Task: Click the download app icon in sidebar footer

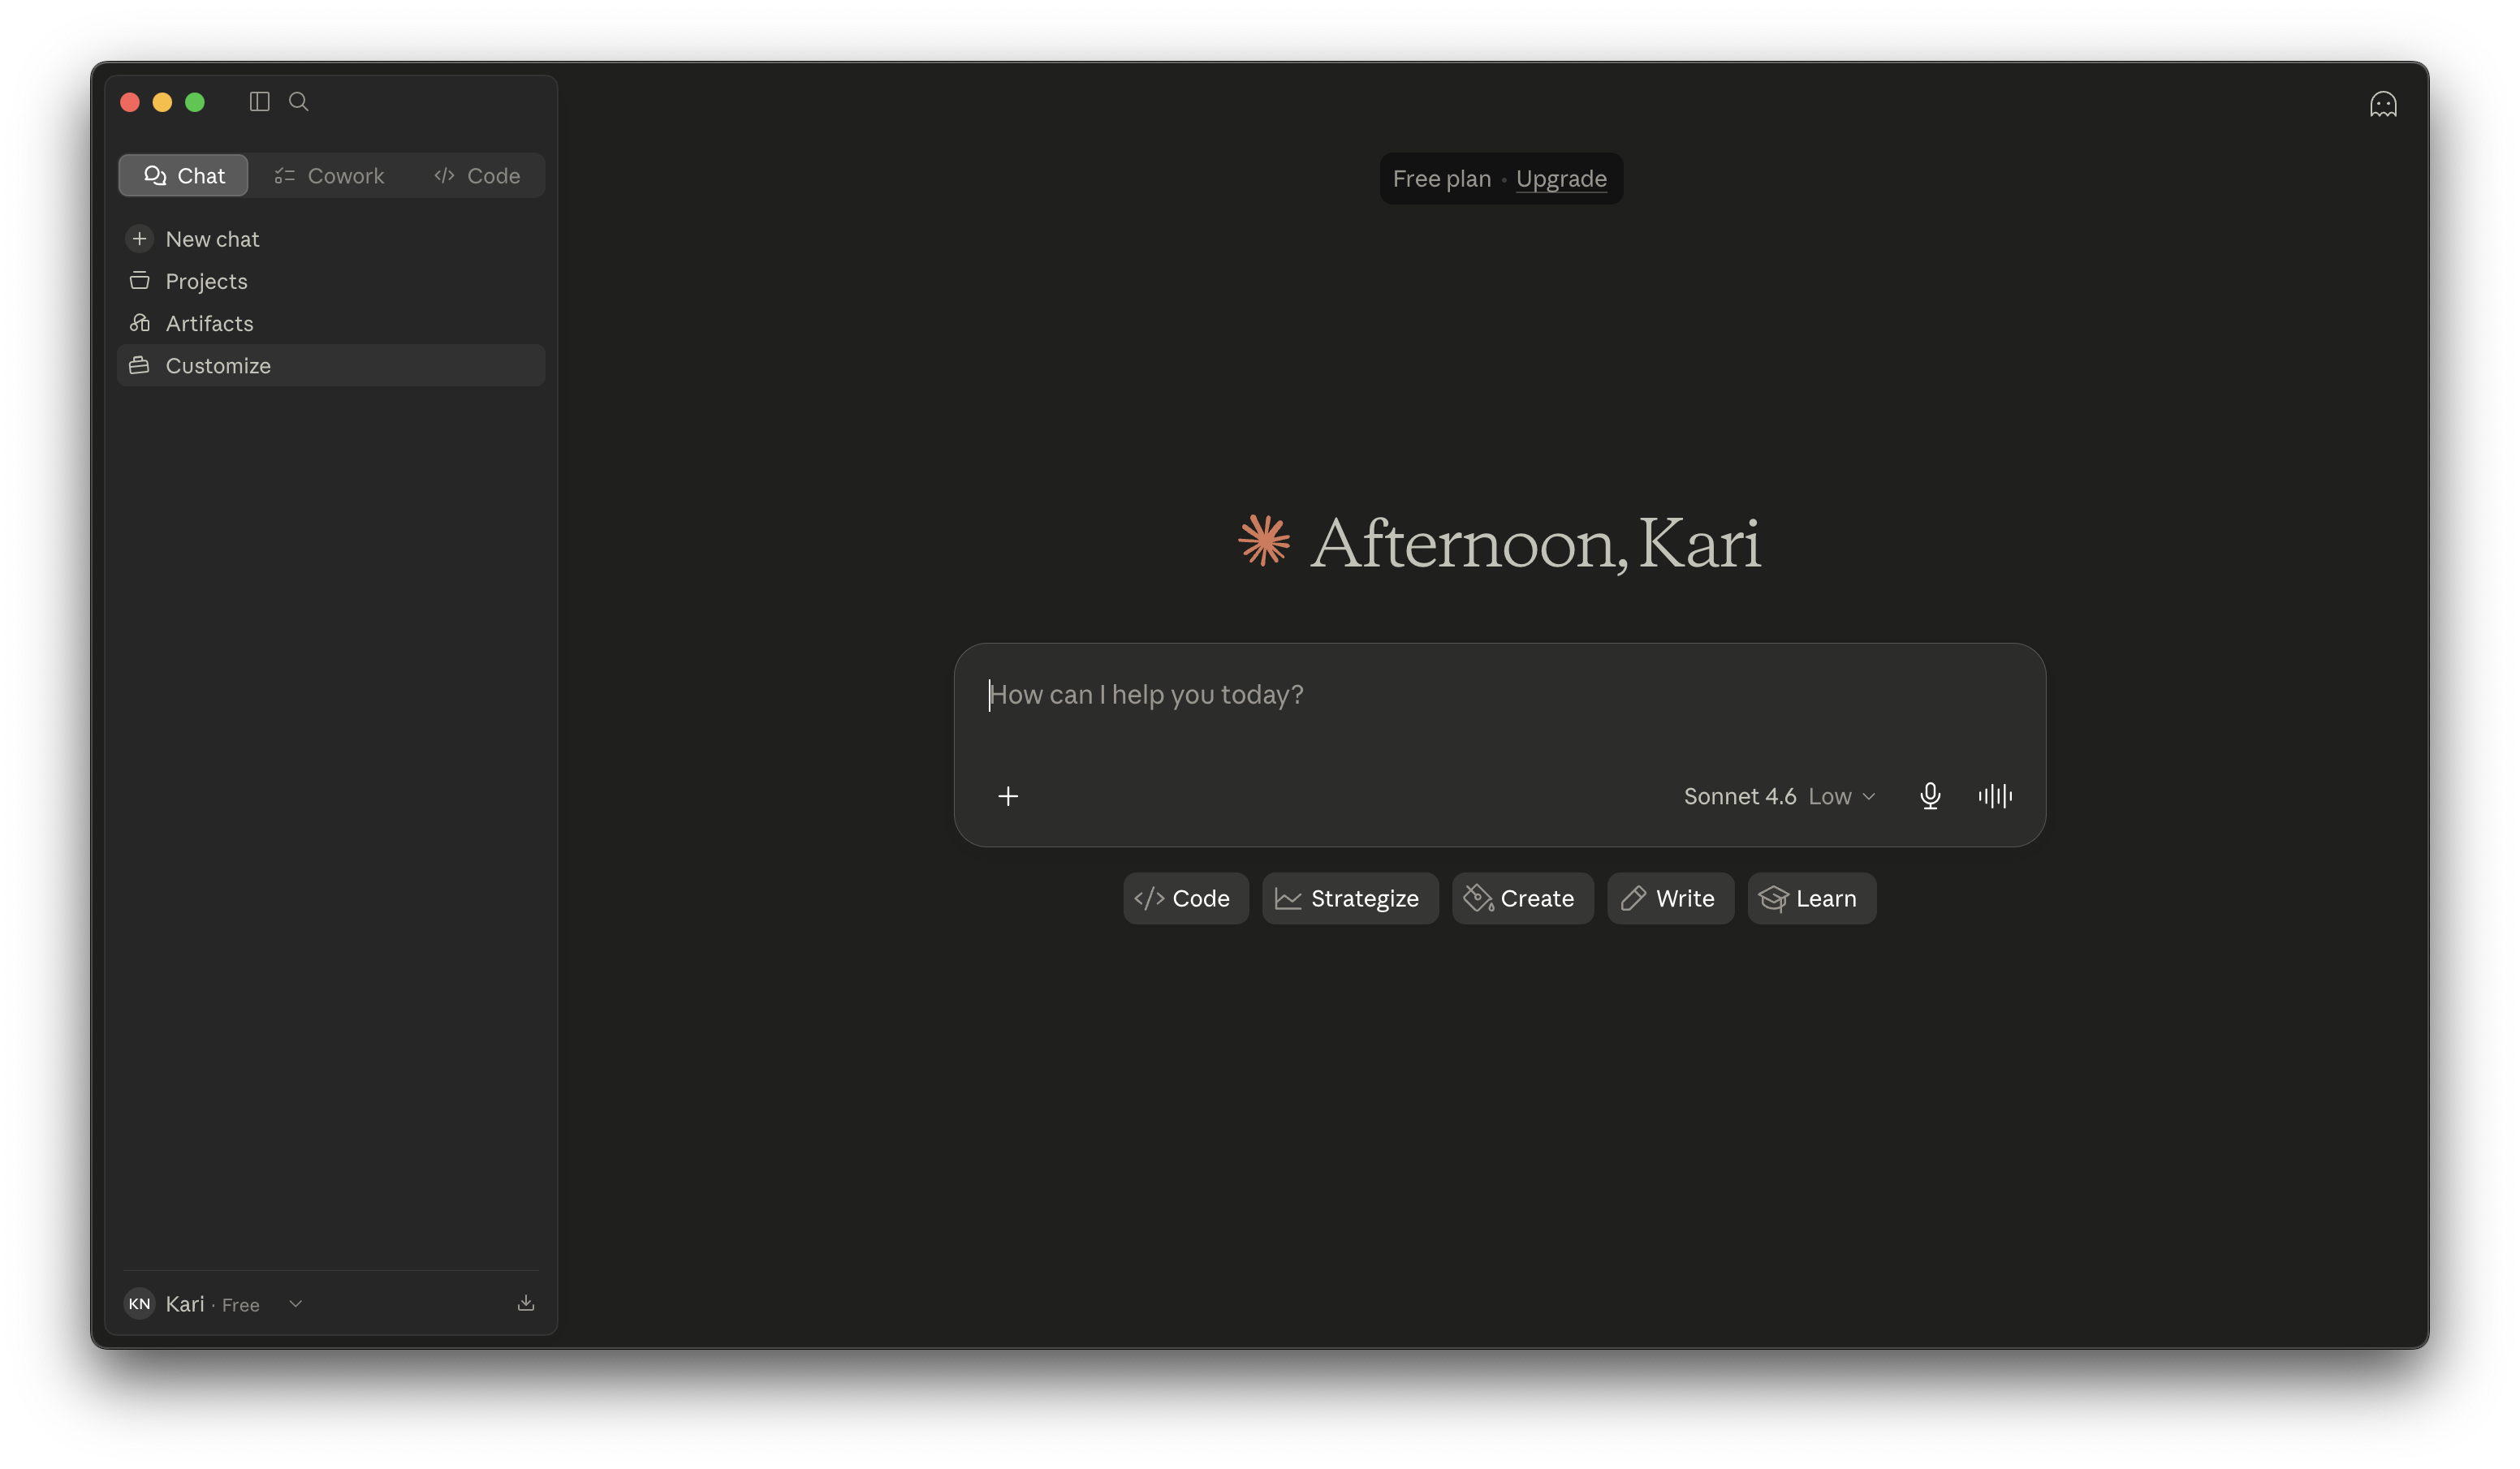Action: (x=526, y=1303)
